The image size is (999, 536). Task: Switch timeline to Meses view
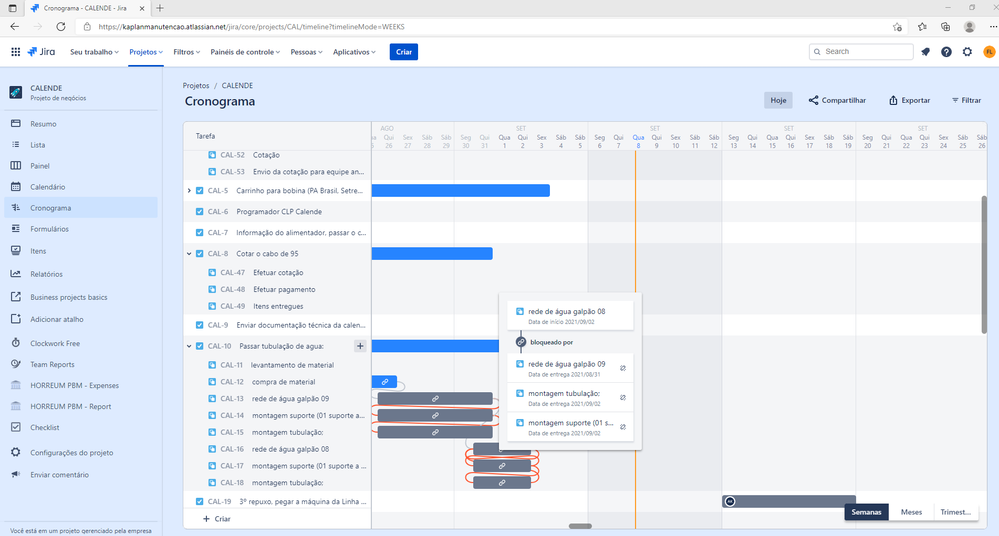911,512
